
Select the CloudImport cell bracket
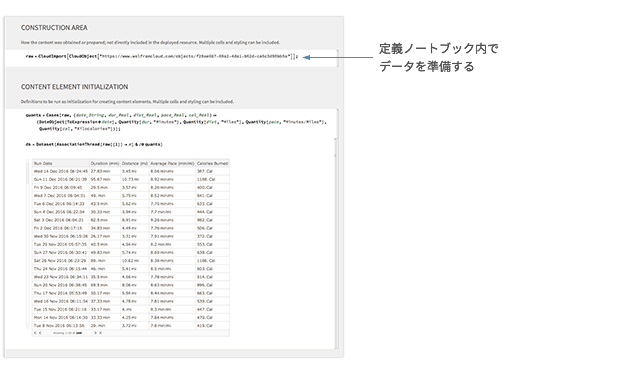pyautogui.click(x=337, y=58)
